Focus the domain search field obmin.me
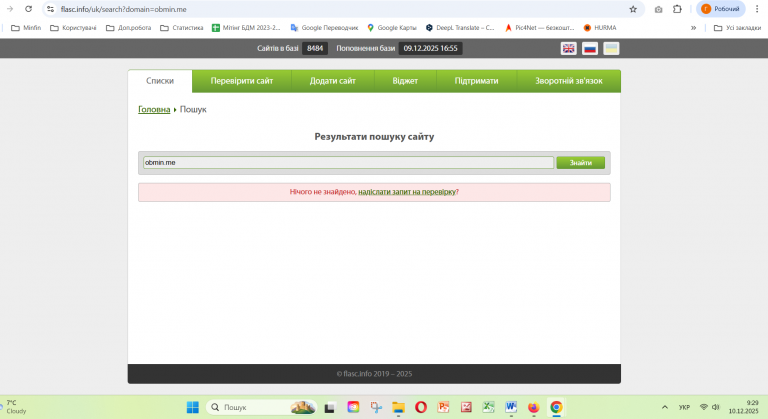 coord(348,163)
